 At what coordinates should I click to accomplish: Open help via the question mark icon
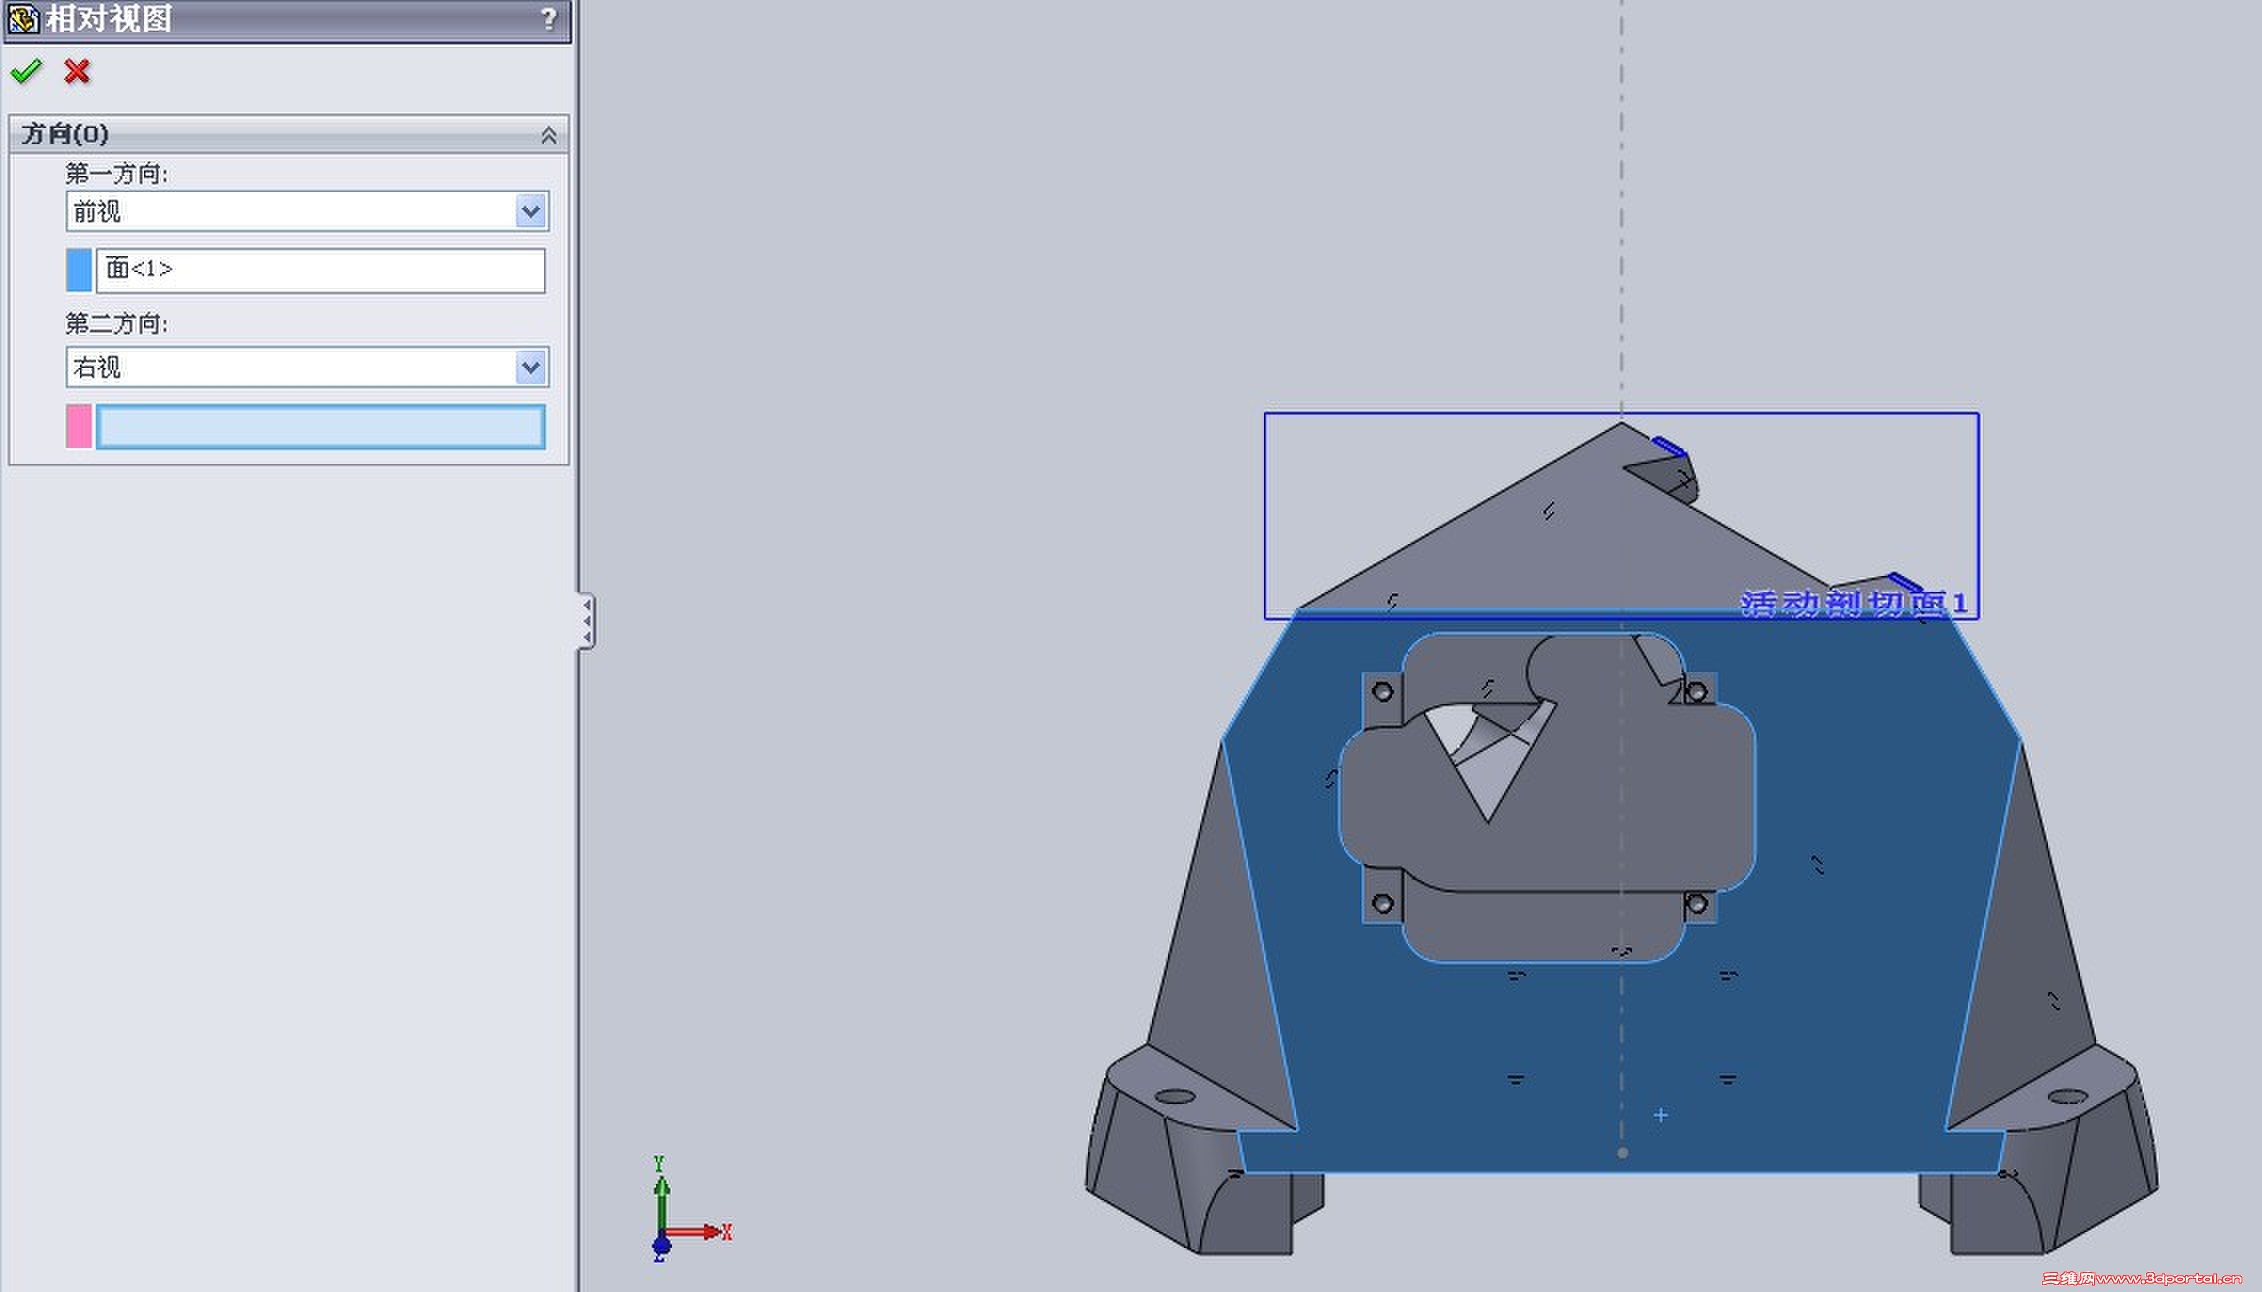pyautogui.click(x=548, y=19)
